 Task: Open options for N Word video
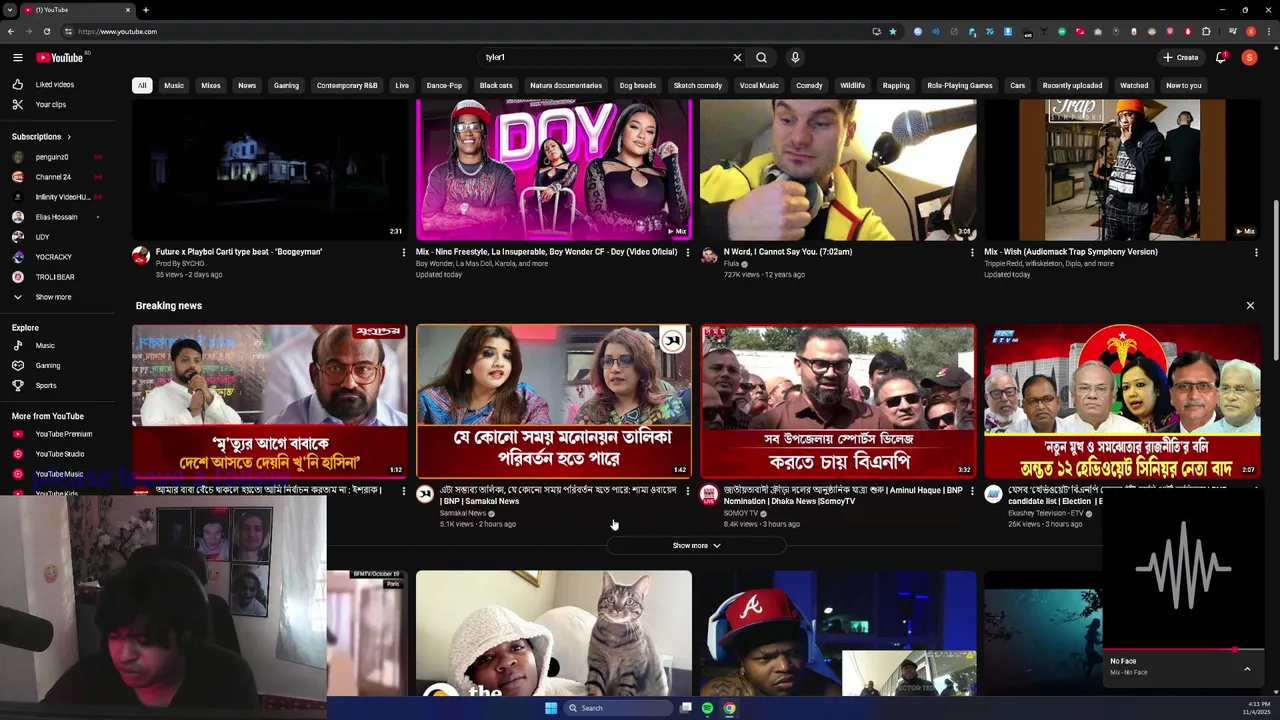pos(971,253)
